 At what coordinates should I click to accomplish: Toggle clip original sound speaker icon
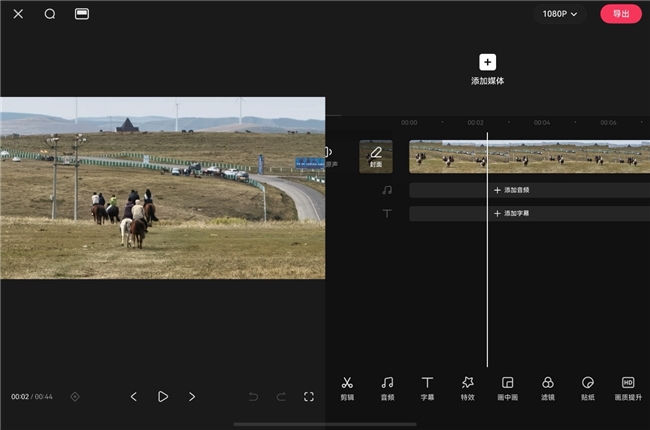[x=329, y=152]
